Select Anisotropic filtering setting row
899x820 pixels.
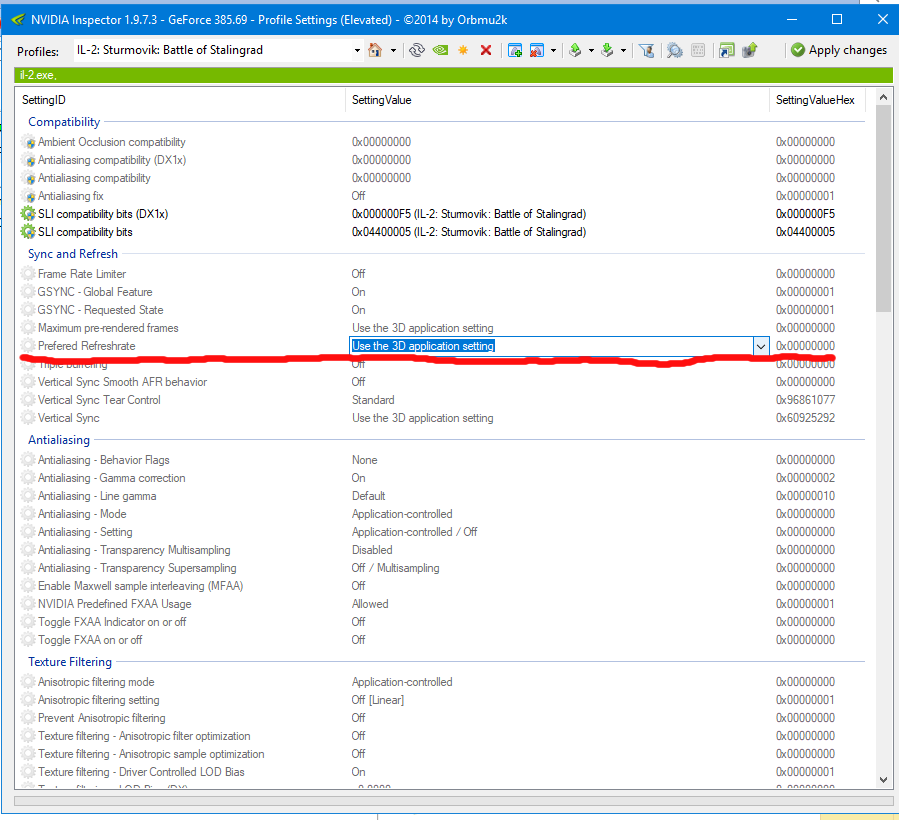click(x=440, y=700)
